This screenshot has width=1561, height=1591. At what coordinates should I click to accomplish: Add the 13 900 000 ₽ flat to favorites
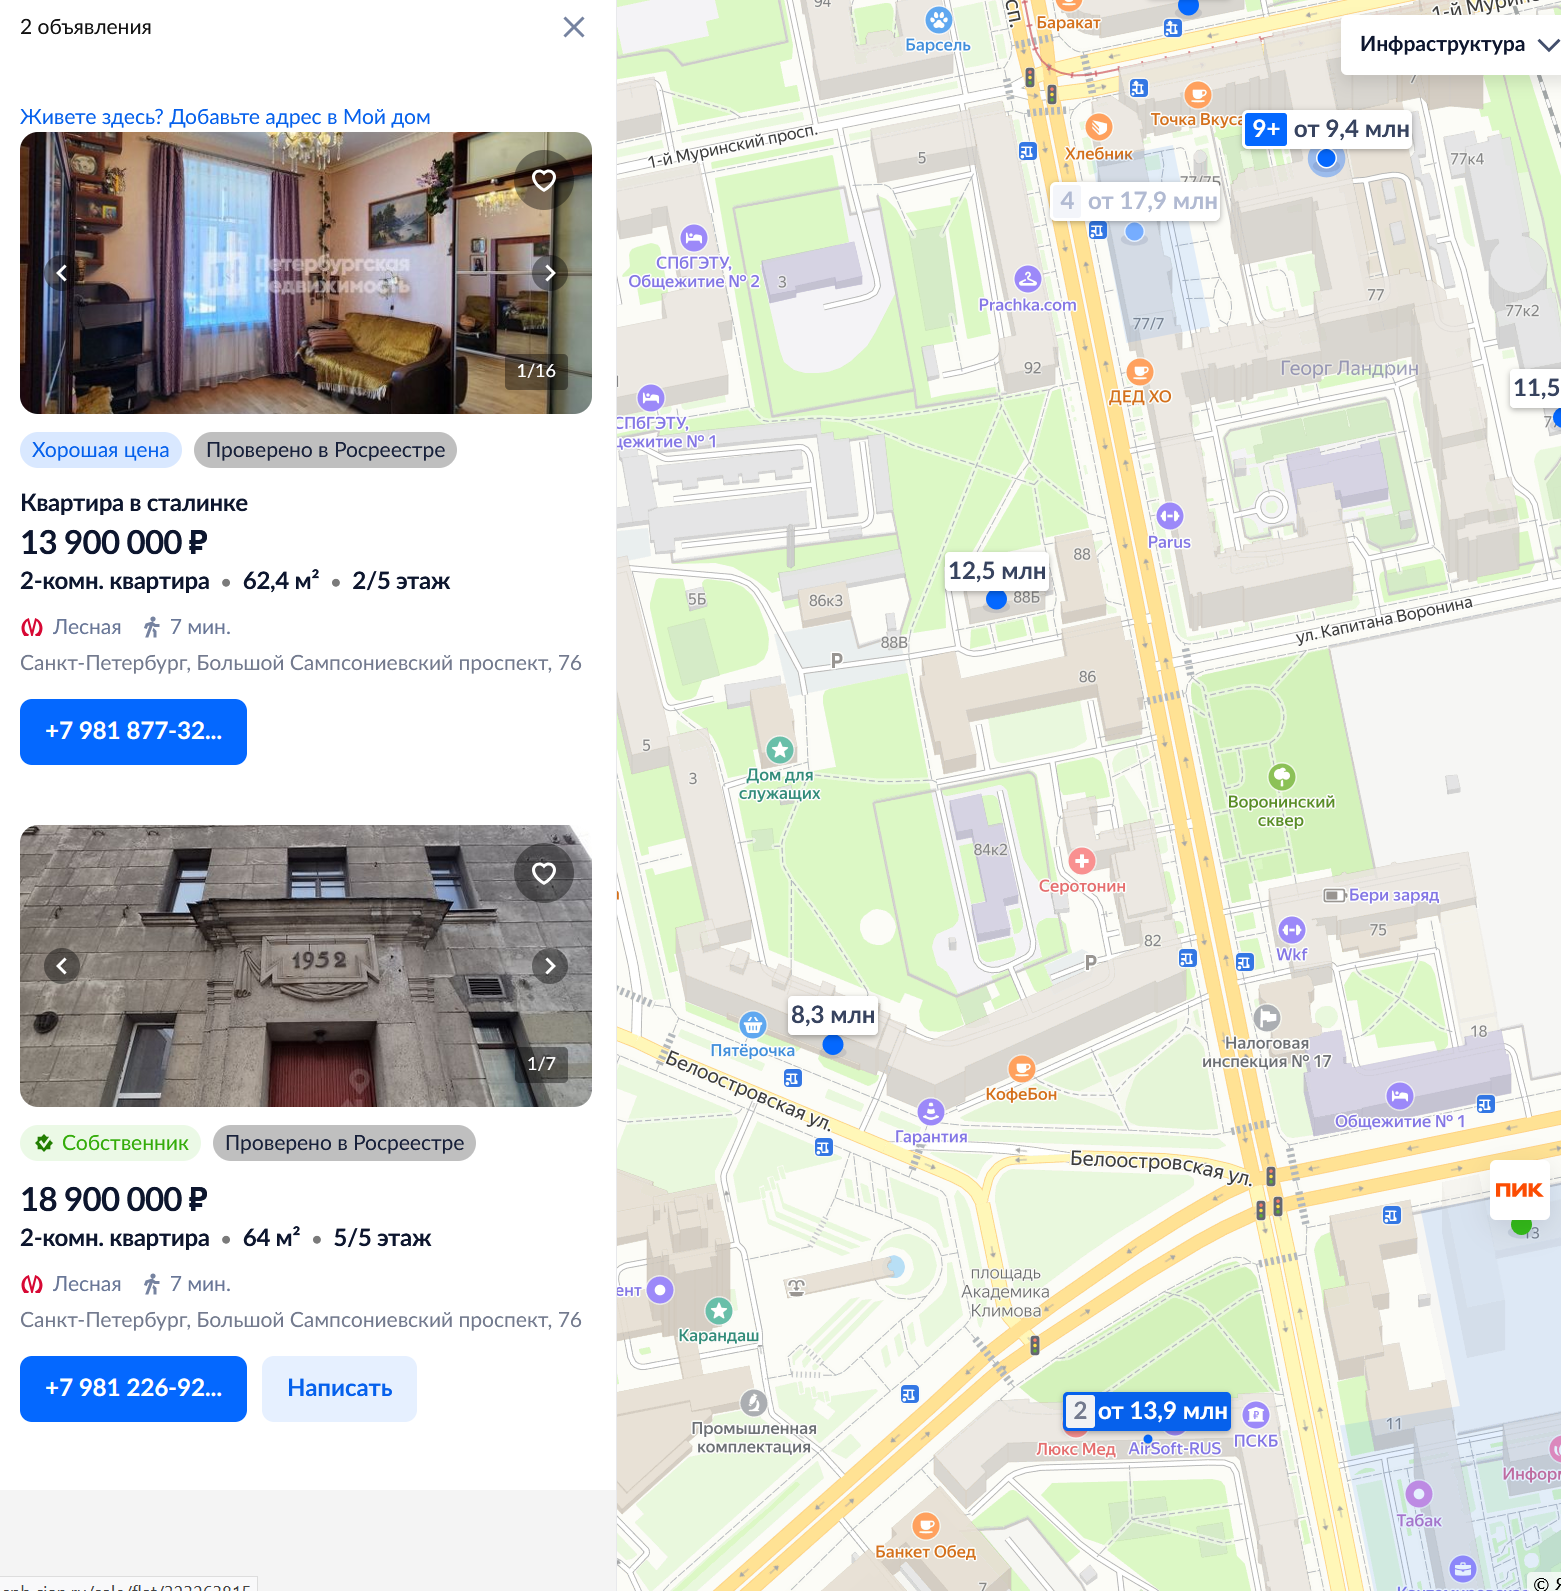[x=544, y=180]
